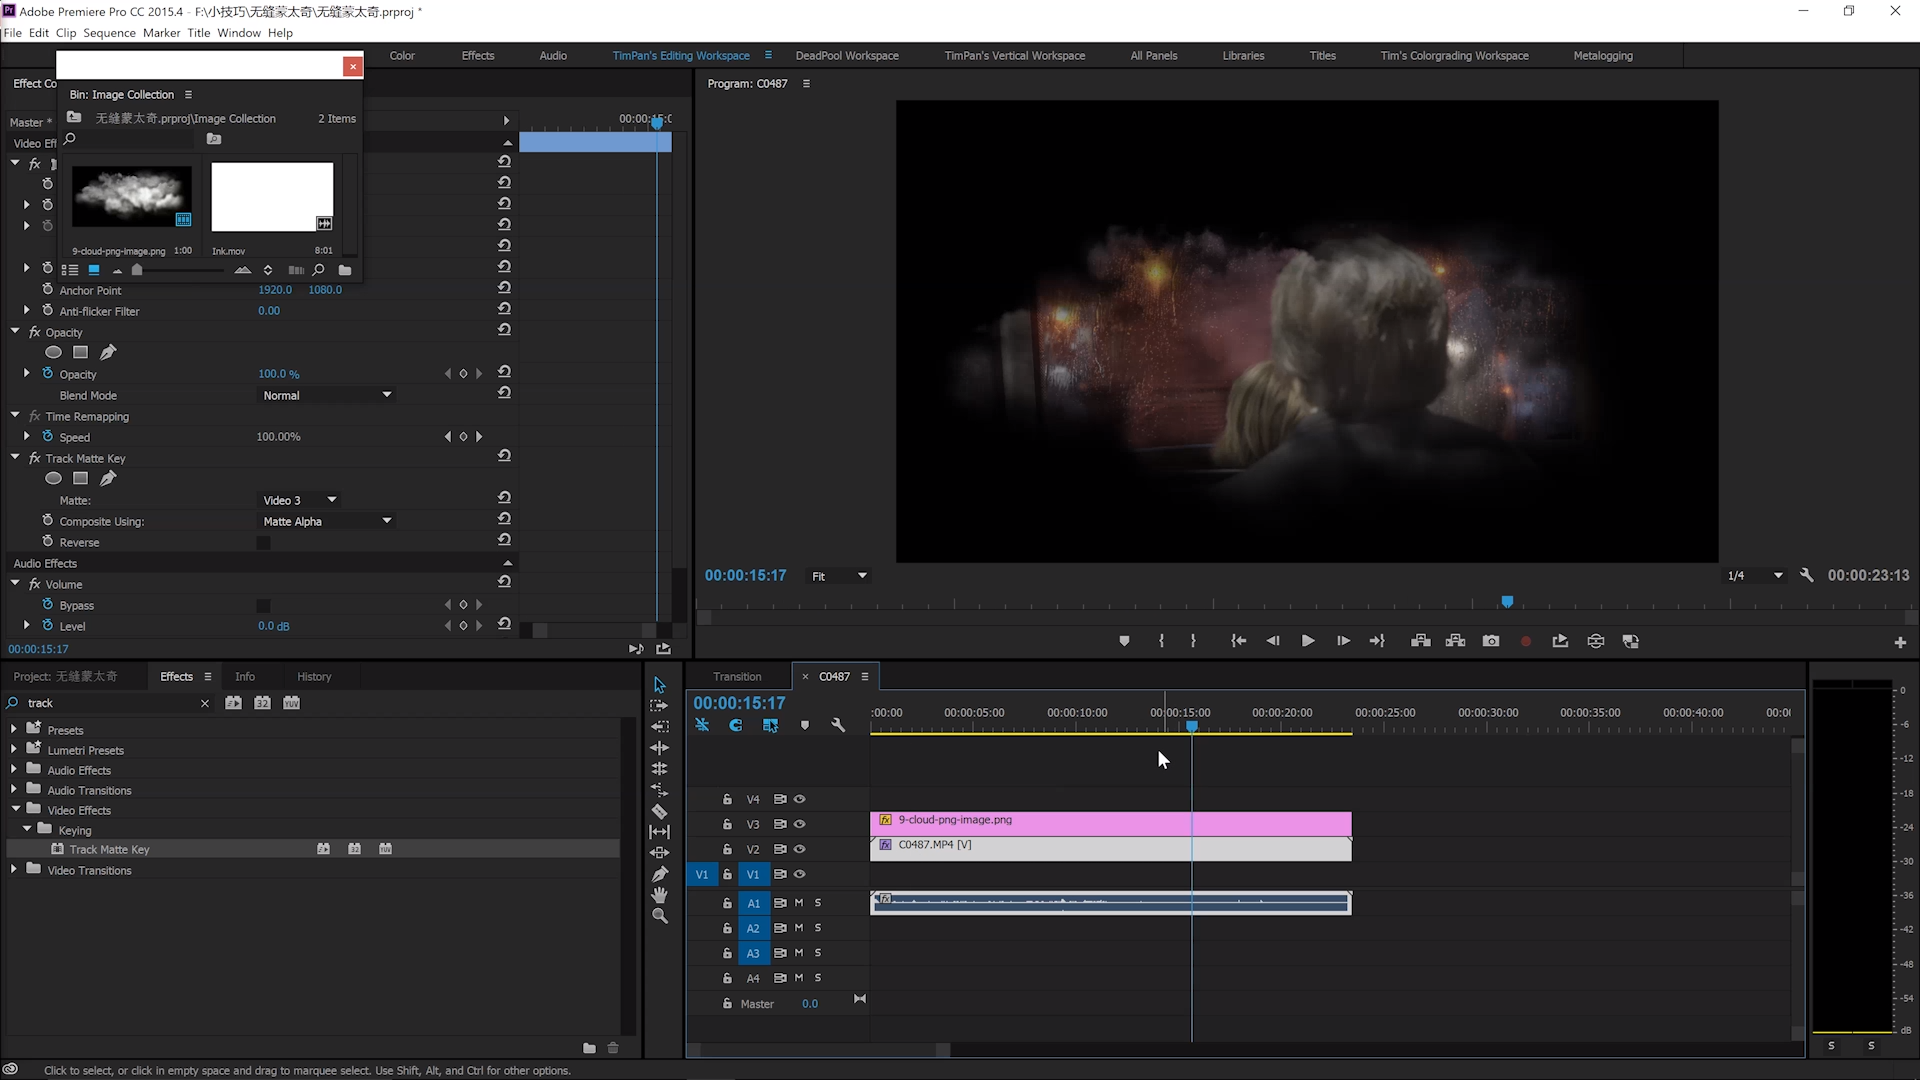Image resolution: width=1920 pixels, height=1080 pixels.
Task: Toggle V3 track output eye
Action: click(x=799, y=824)
